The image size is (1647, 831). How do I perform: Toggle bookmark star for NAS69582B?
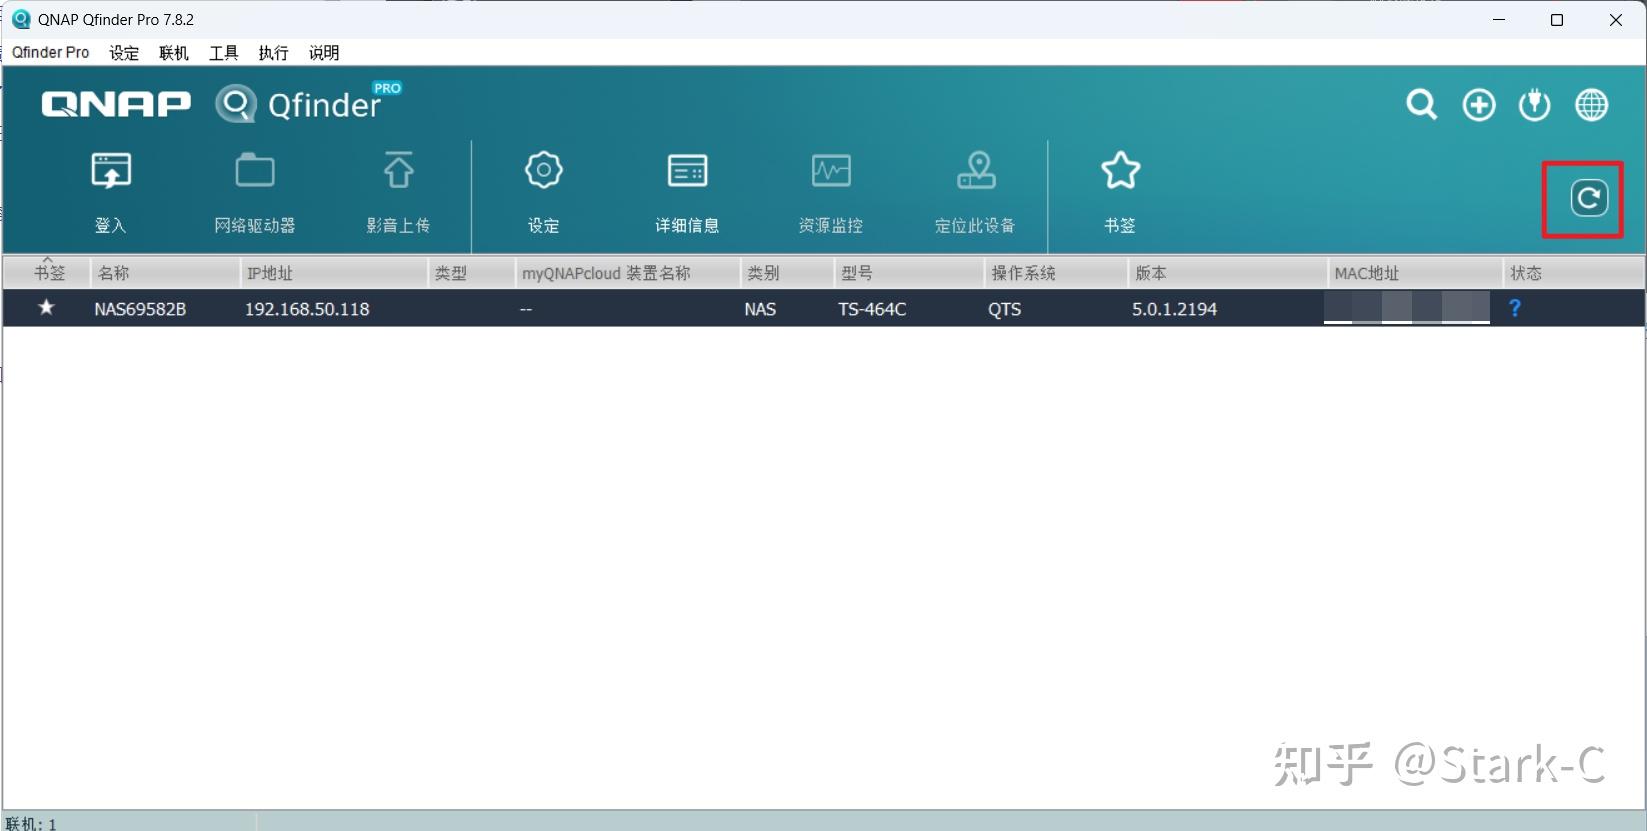46,308
